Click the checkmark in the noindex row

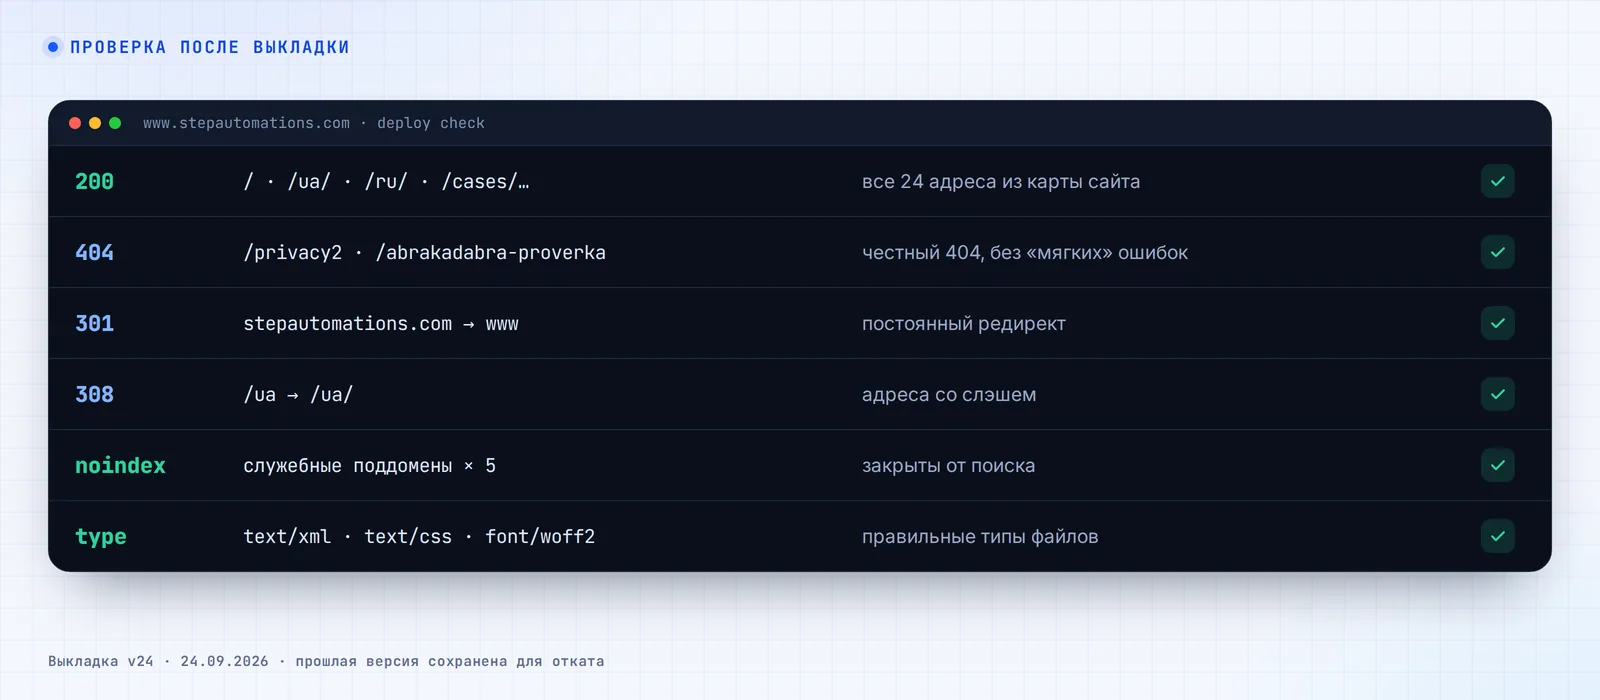click(1497, 465)
